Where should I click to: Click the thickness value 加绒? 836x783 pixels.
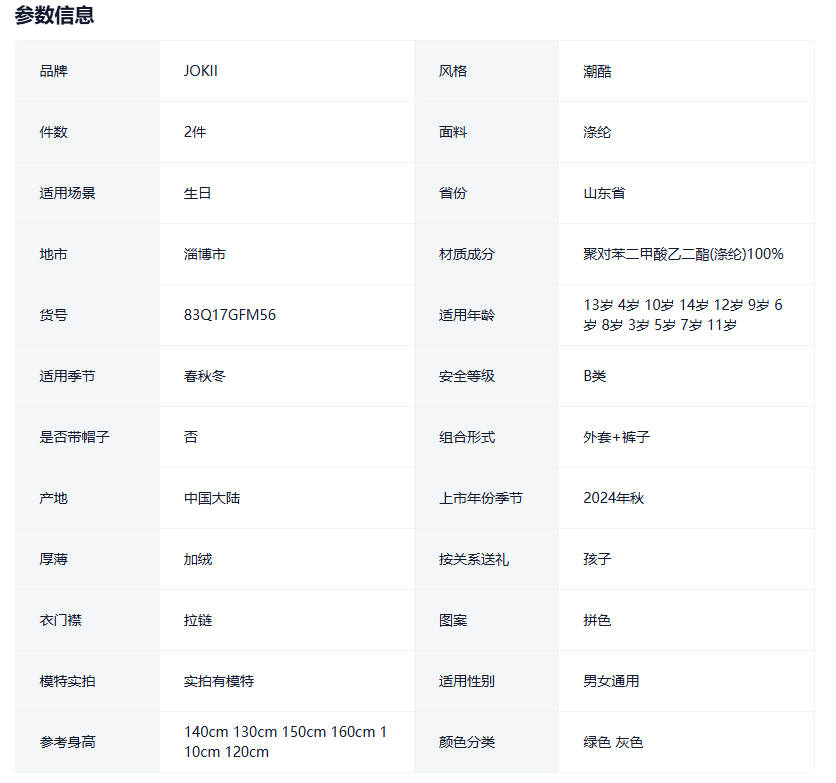pos(198,559)
